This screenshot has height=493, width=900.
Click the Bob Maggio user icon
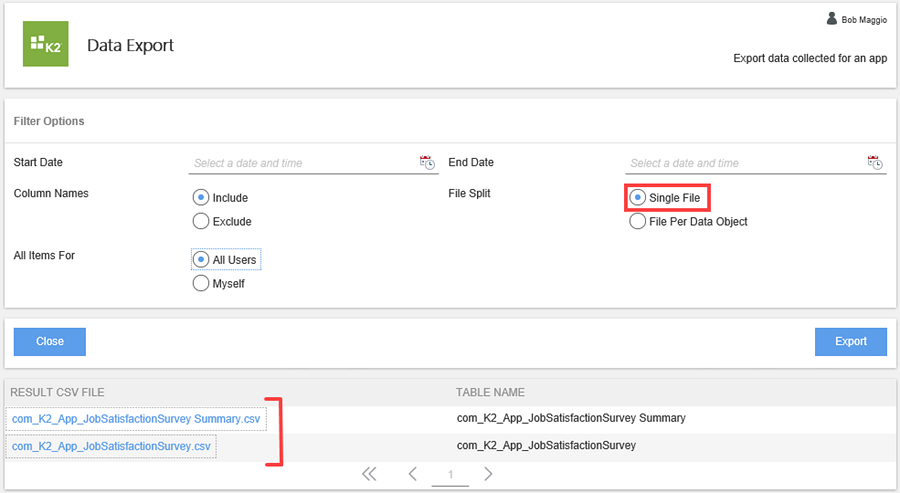click(831, 19)
